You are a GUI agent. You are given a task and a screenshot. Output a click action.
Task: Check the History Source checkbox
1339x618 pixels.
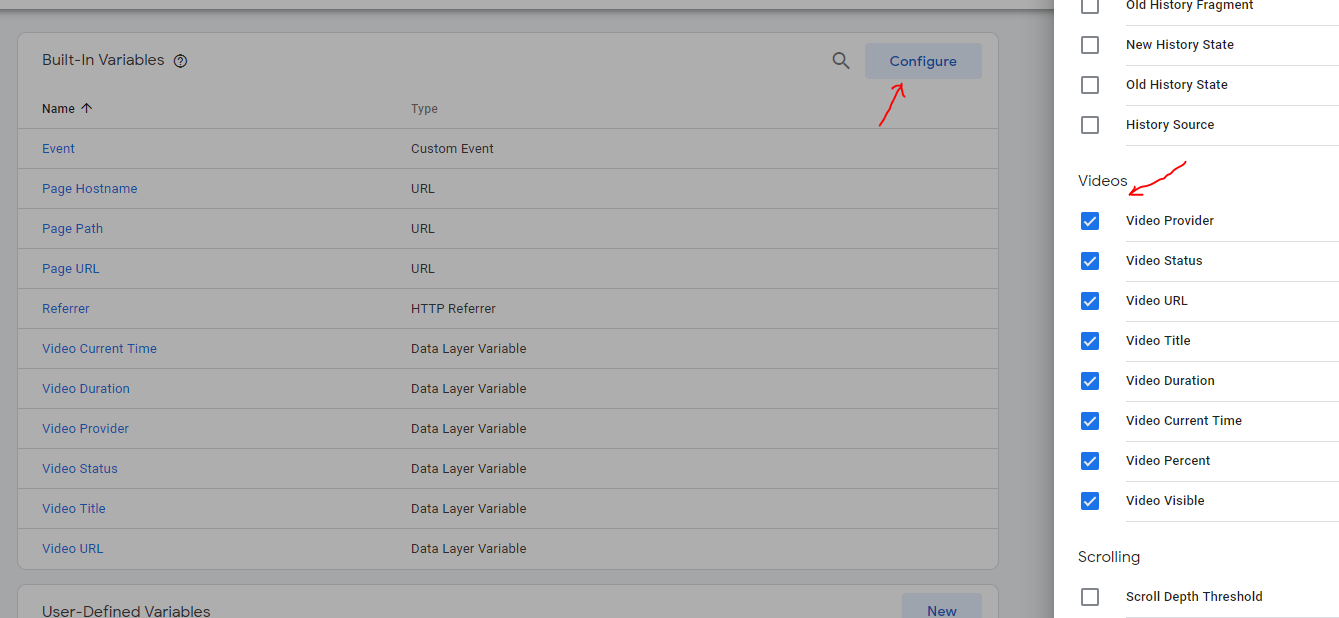[x=1090, y=125]
